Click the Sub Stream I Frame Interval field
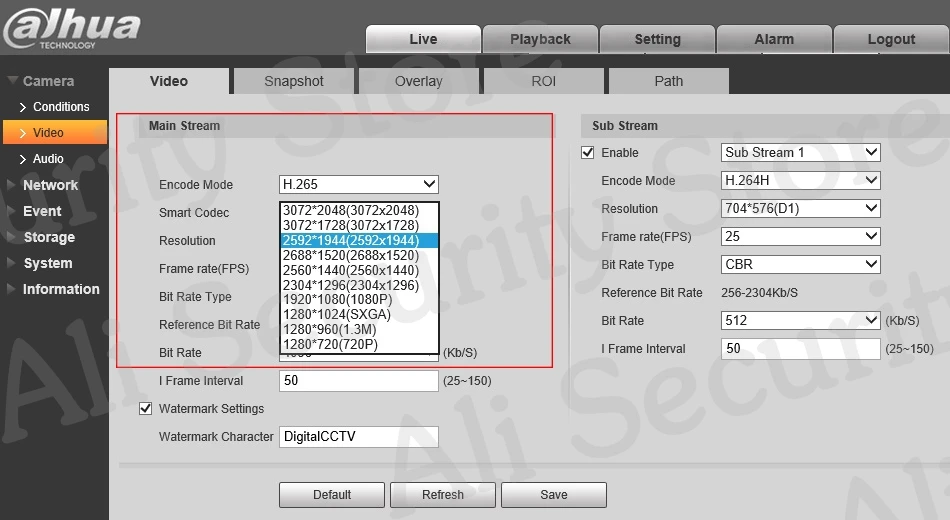 coord(800,348)
